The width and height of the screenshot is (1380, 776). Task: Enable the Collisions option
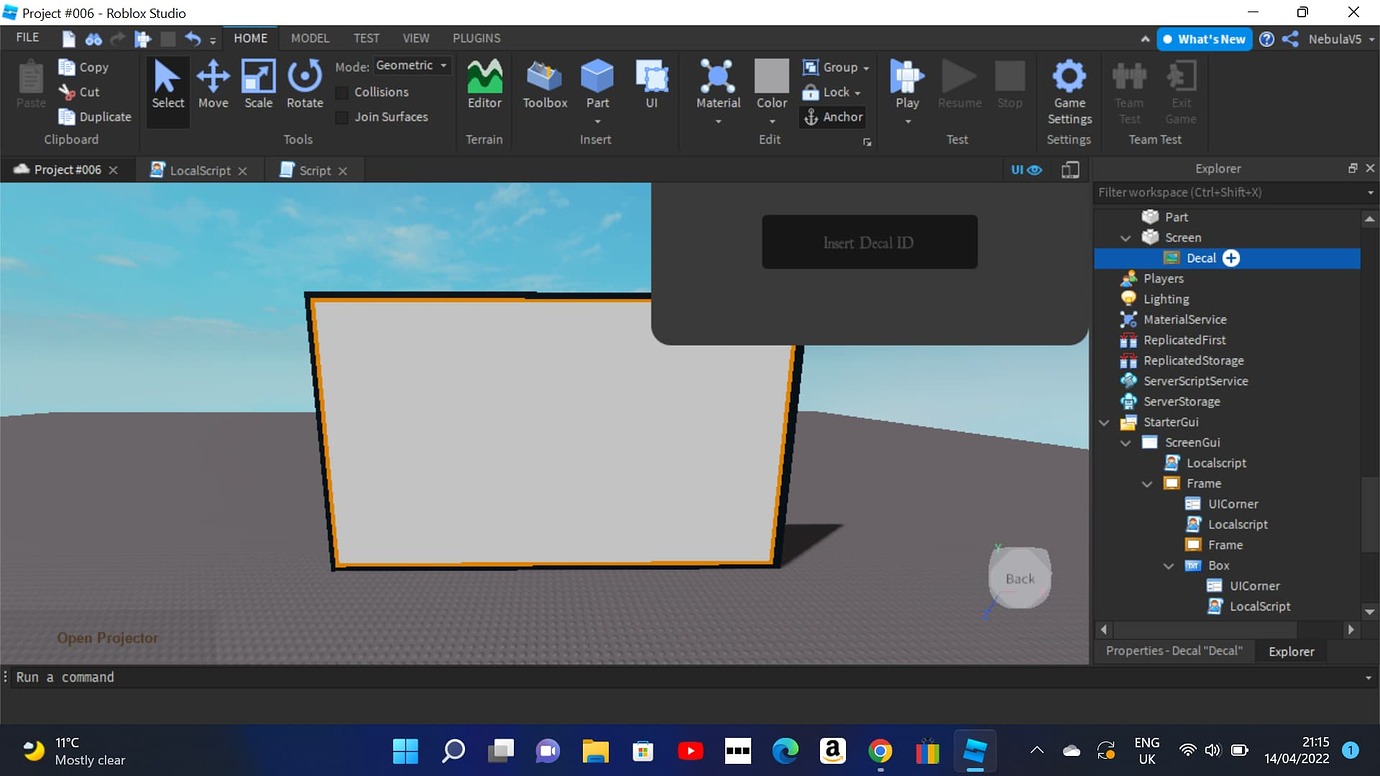(x=342, y=91)
